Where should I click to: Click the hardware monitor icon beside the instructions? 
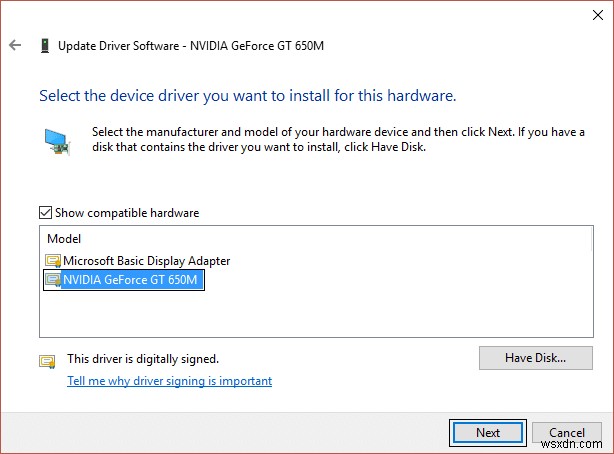click(x=59, y=140)
